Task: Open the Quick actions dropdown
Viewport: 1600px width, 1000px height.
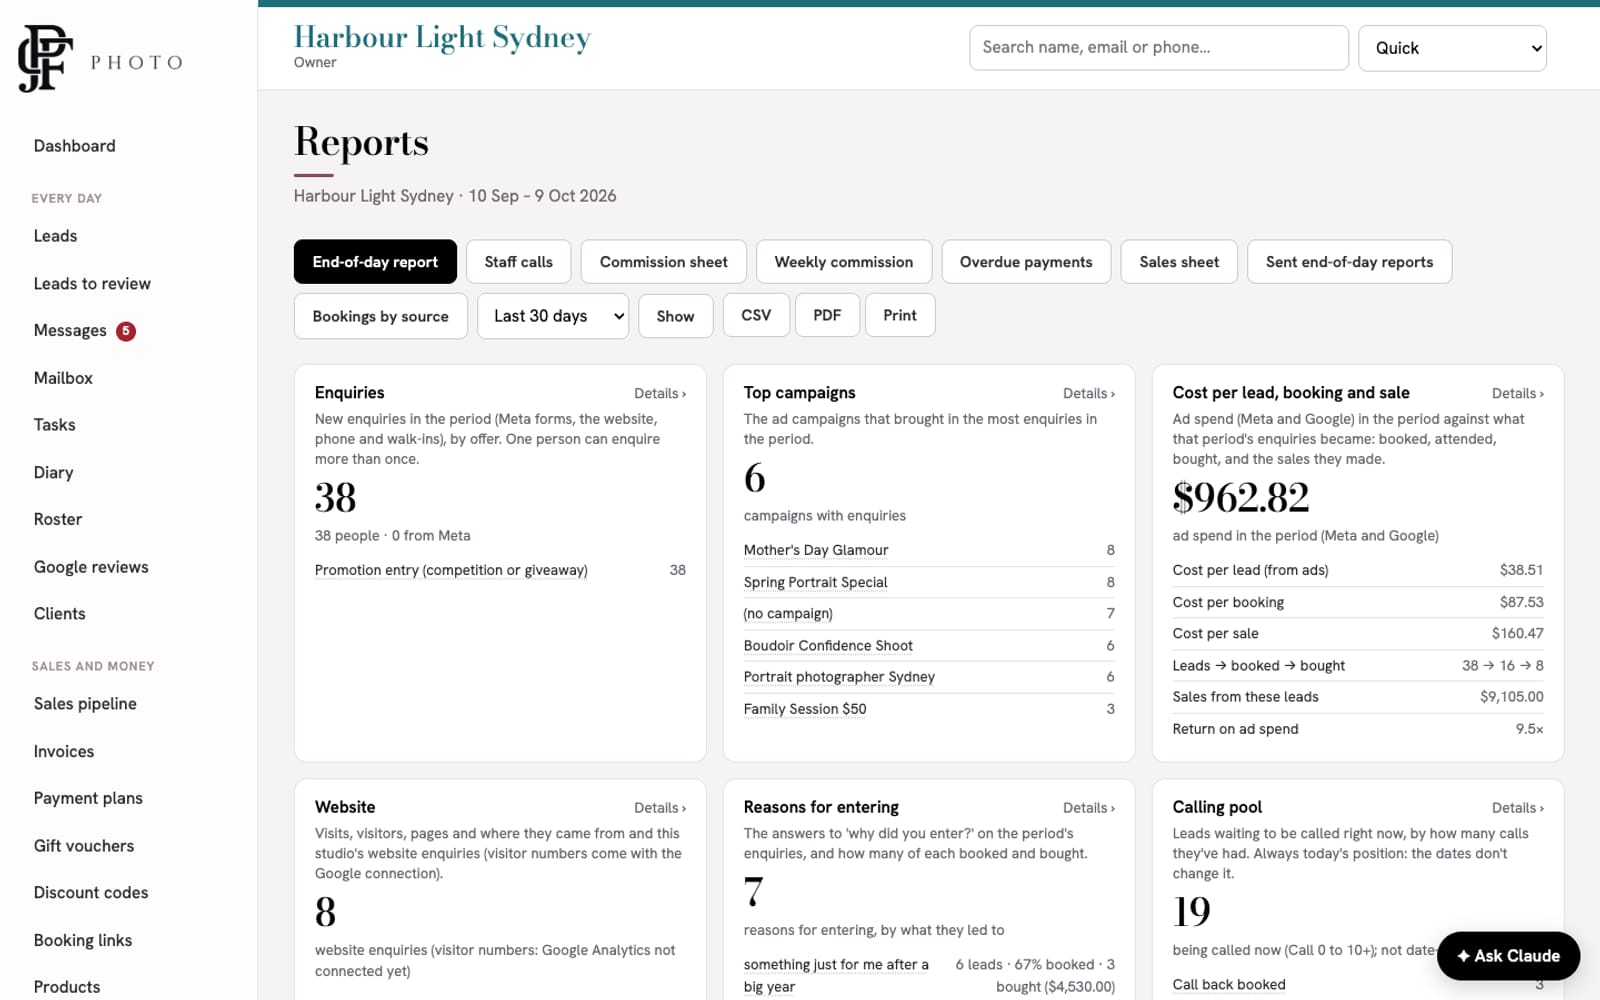Action: (x=1452, y=48)
